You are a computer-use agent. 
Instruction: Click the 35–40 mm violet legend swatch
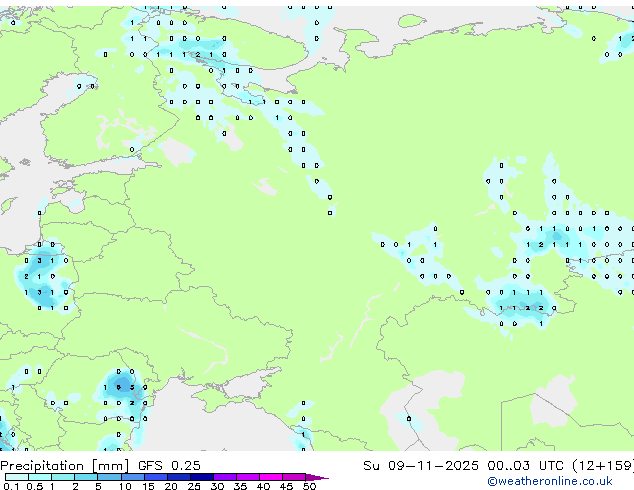(x=248, y=477)
